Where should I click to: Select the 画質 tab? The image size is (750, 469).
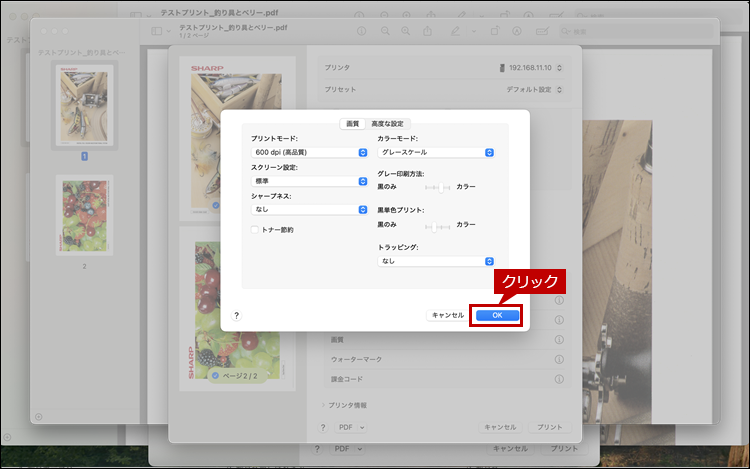pos(352,124)
